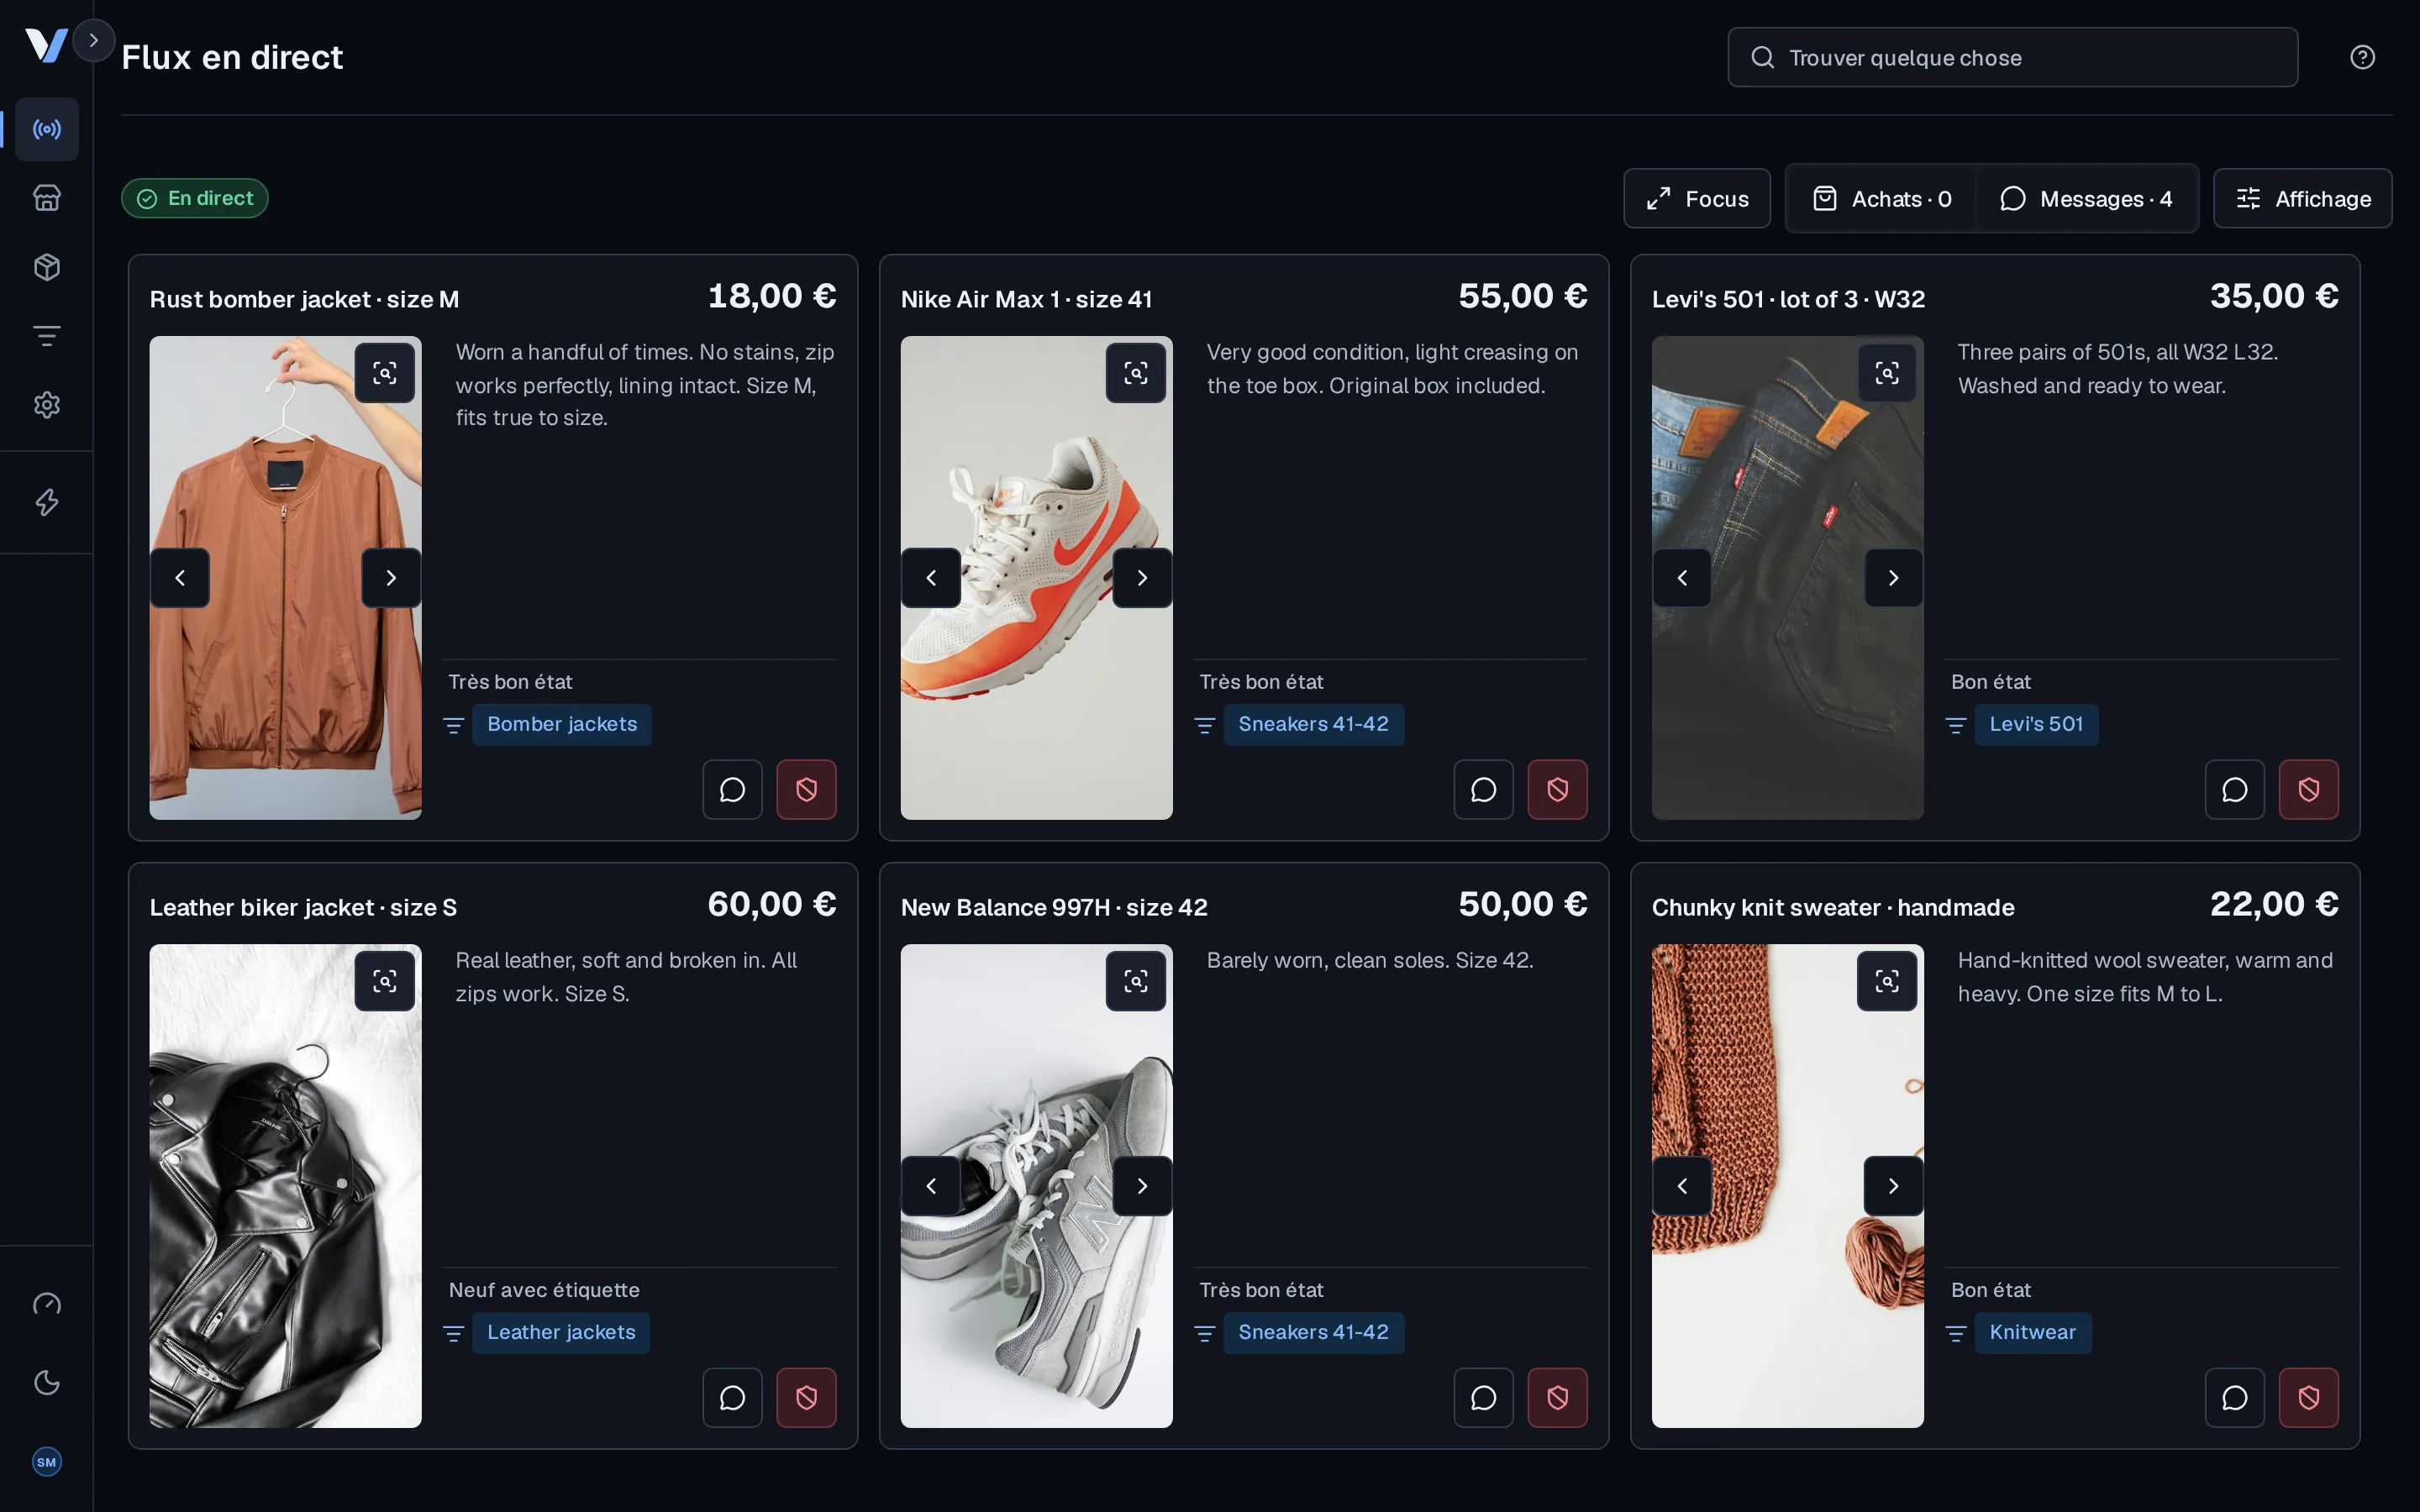Image resolution: width=2420 pixels, height=1512 pixels.
Task: Block the Leather biker jacket listing
Action: (x=807, y=1398)
